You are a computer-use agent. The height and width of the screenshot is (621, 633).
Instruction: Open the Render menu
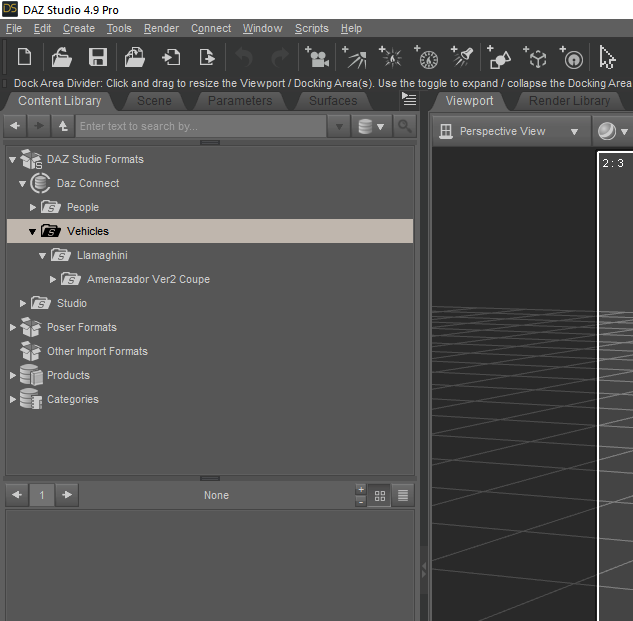(161, 28)
